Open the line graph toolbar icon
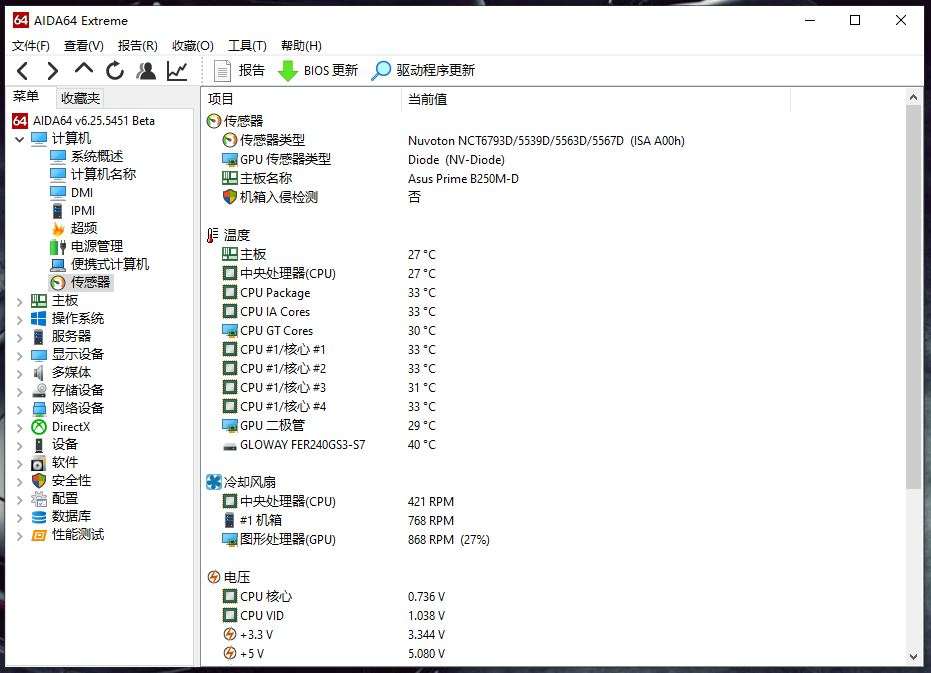The height and width of the screenshot is (673, 931). (x=177, y=71)
